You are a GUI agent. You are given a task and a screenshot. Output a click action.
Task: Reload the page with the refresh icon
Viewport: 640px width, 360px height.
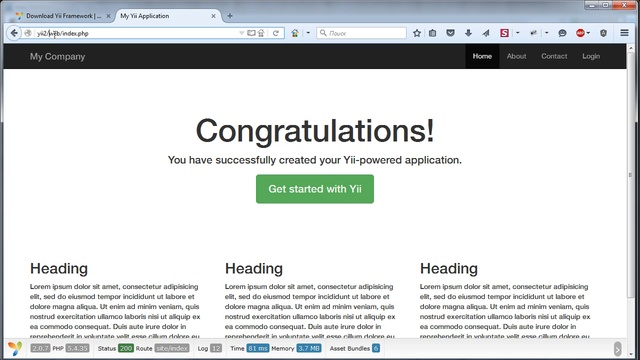(x=276, y=33)
